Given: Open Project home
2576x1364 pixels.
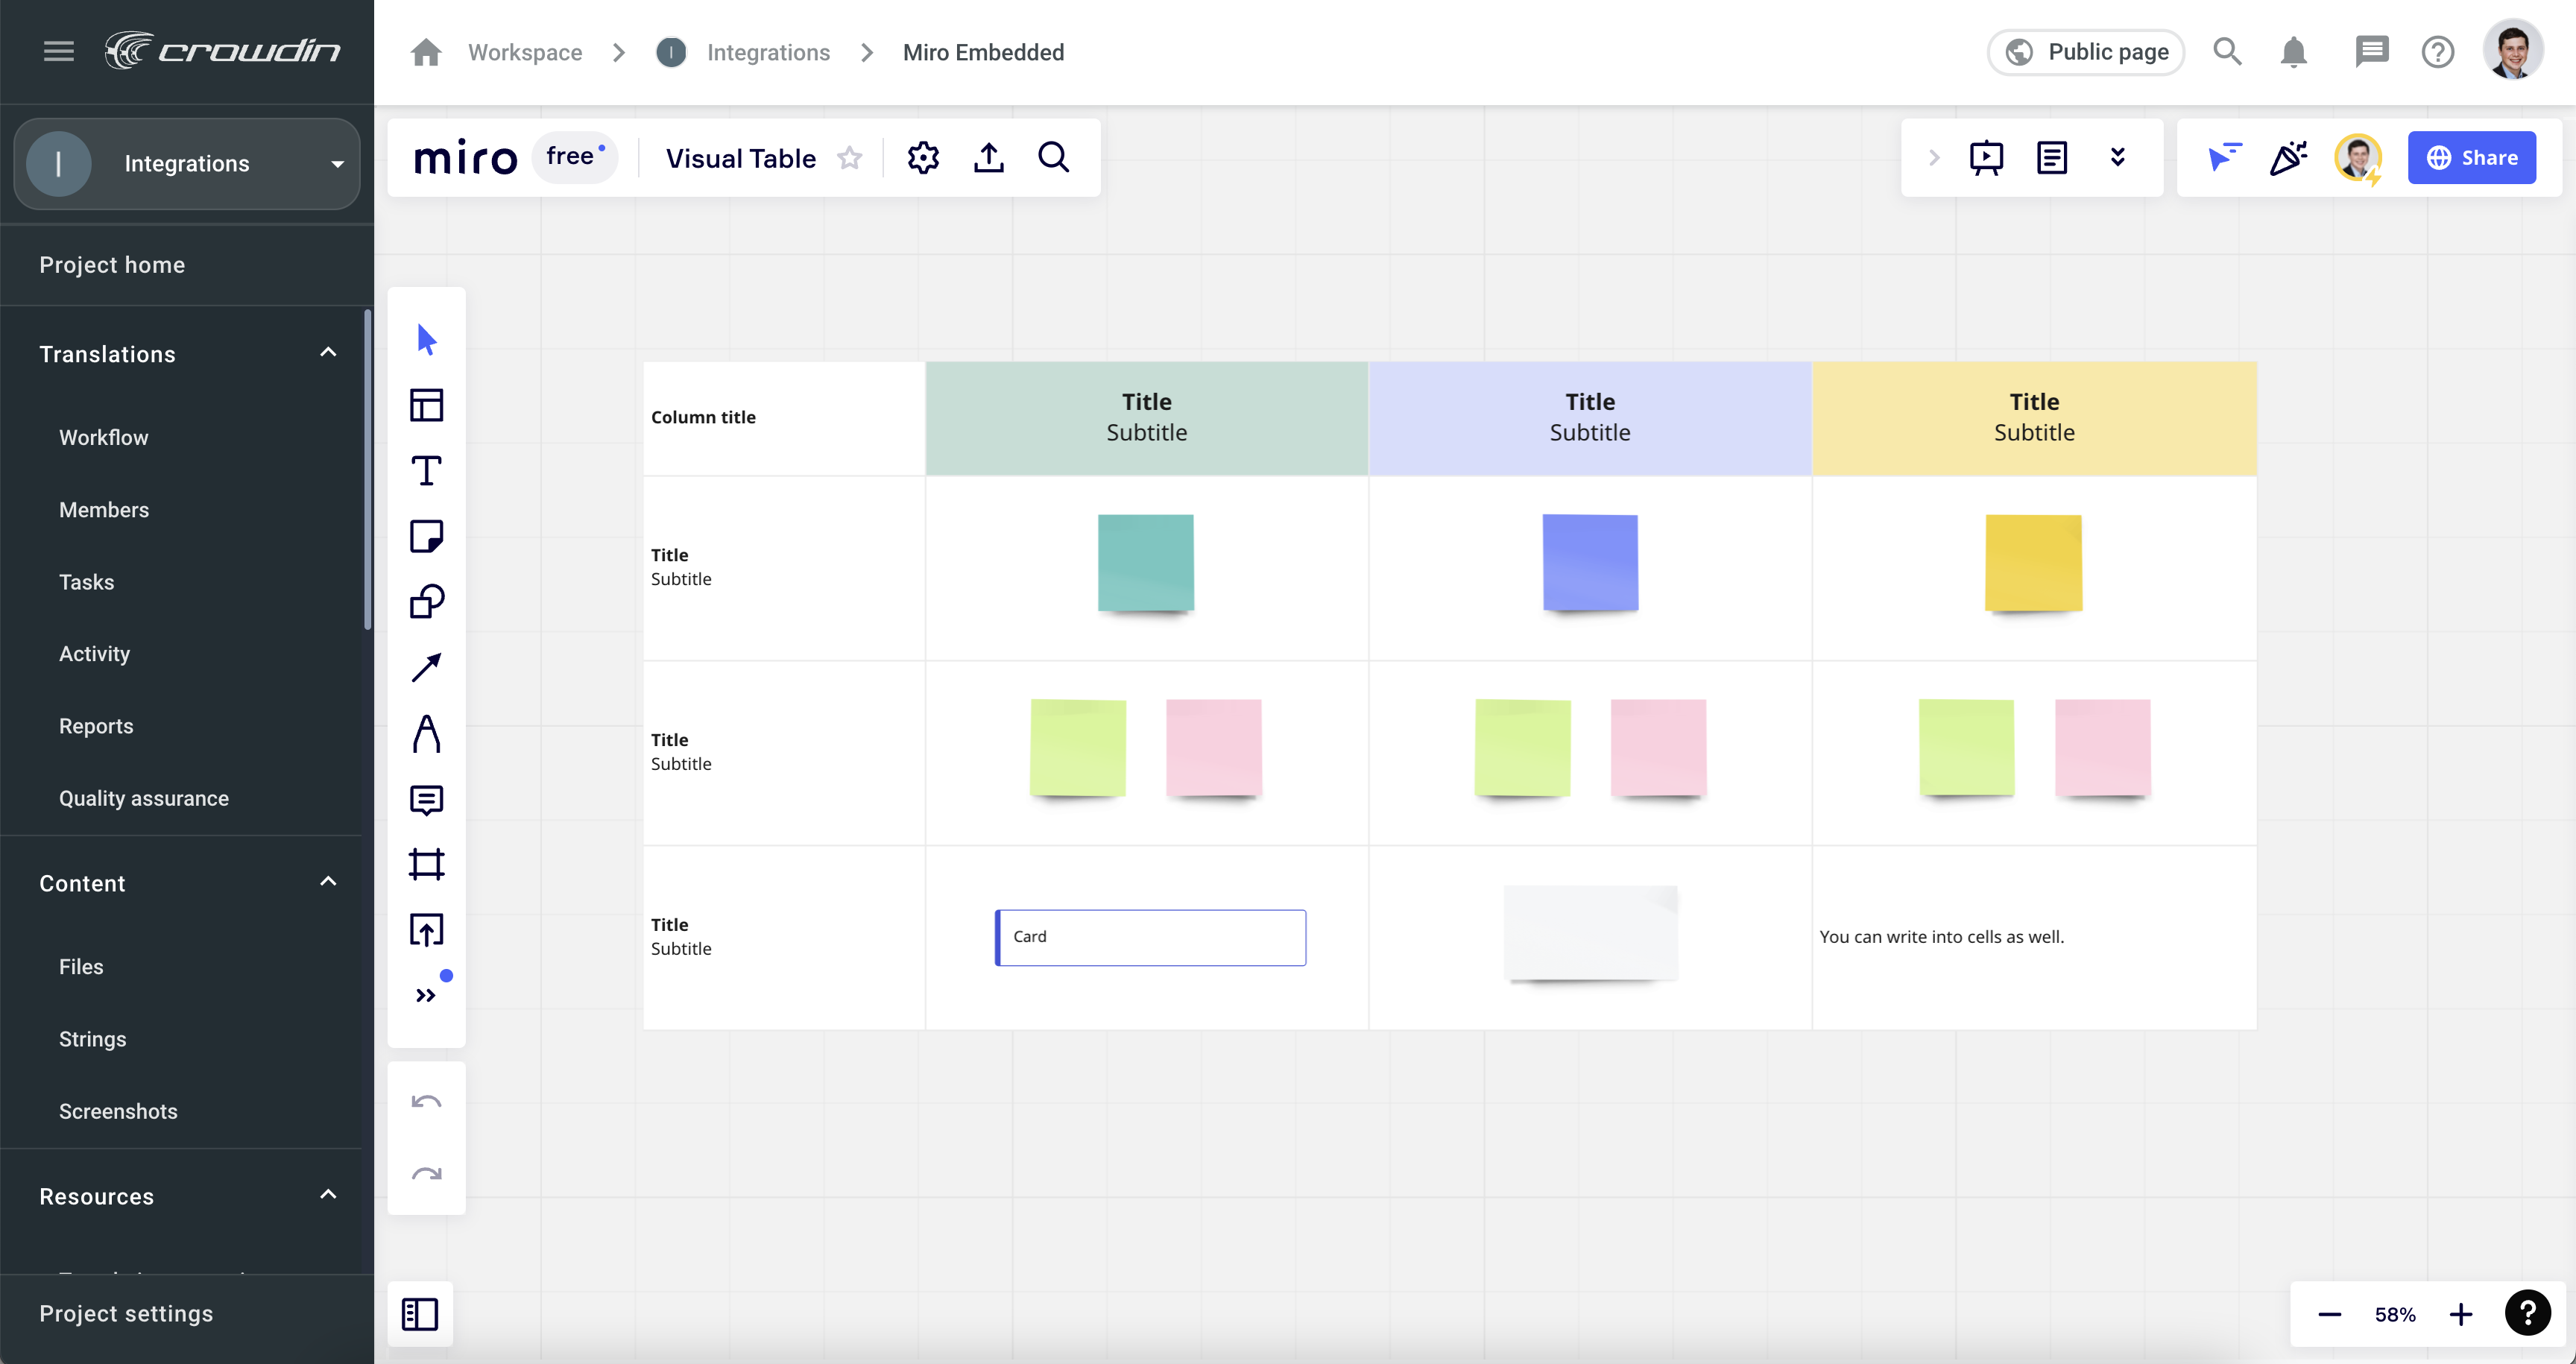Looking at the screenshot, I should [186, 265].
